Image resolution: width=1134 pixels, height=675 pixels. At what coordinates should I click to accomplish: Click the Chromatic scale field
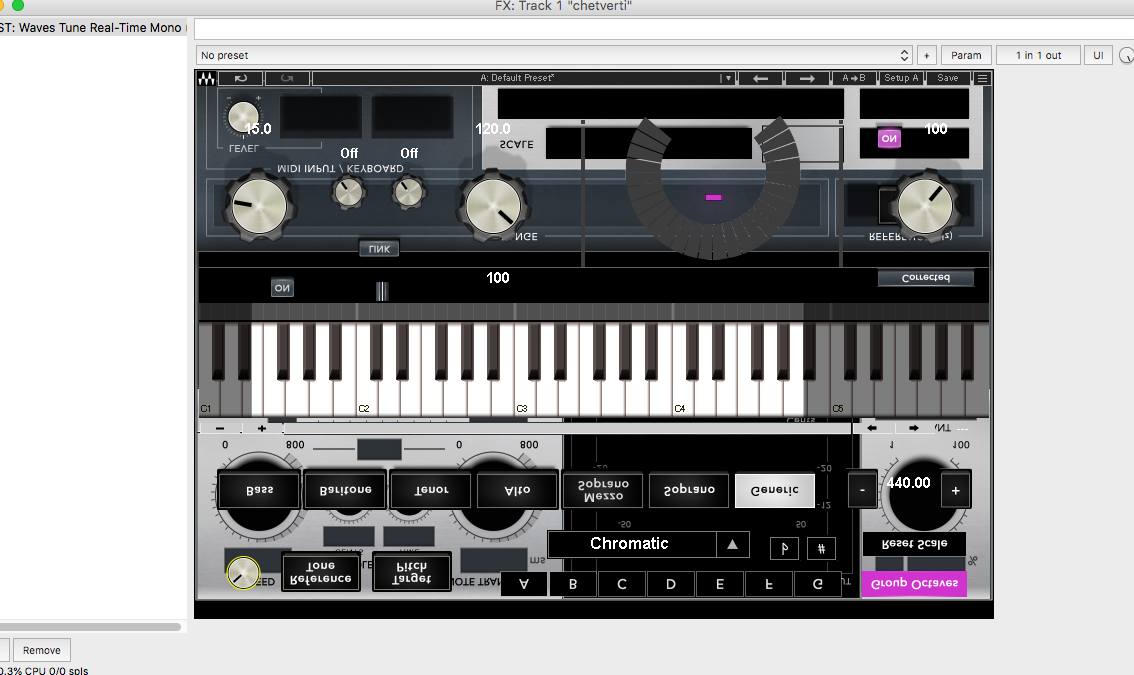point(632,544)
